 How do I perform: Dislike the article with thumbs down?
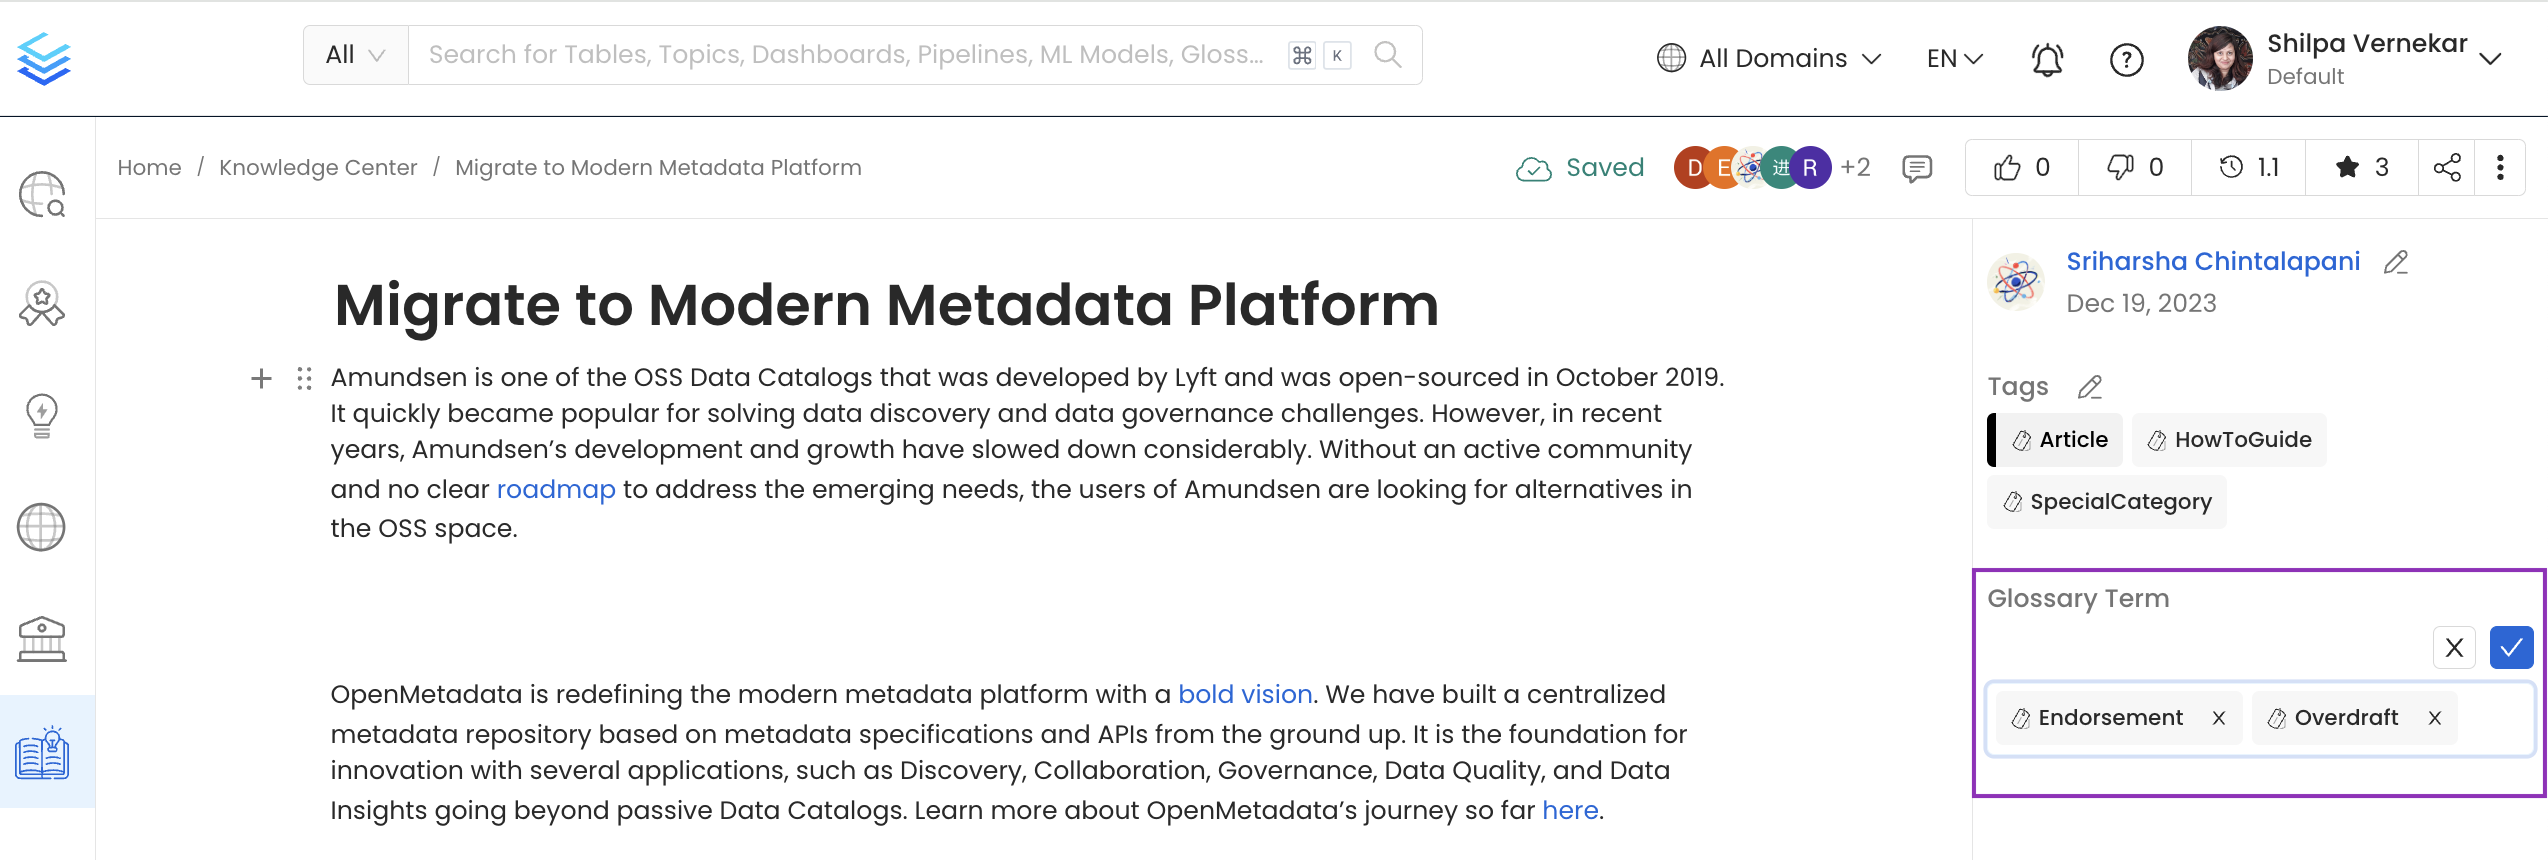pos(2135,168)
